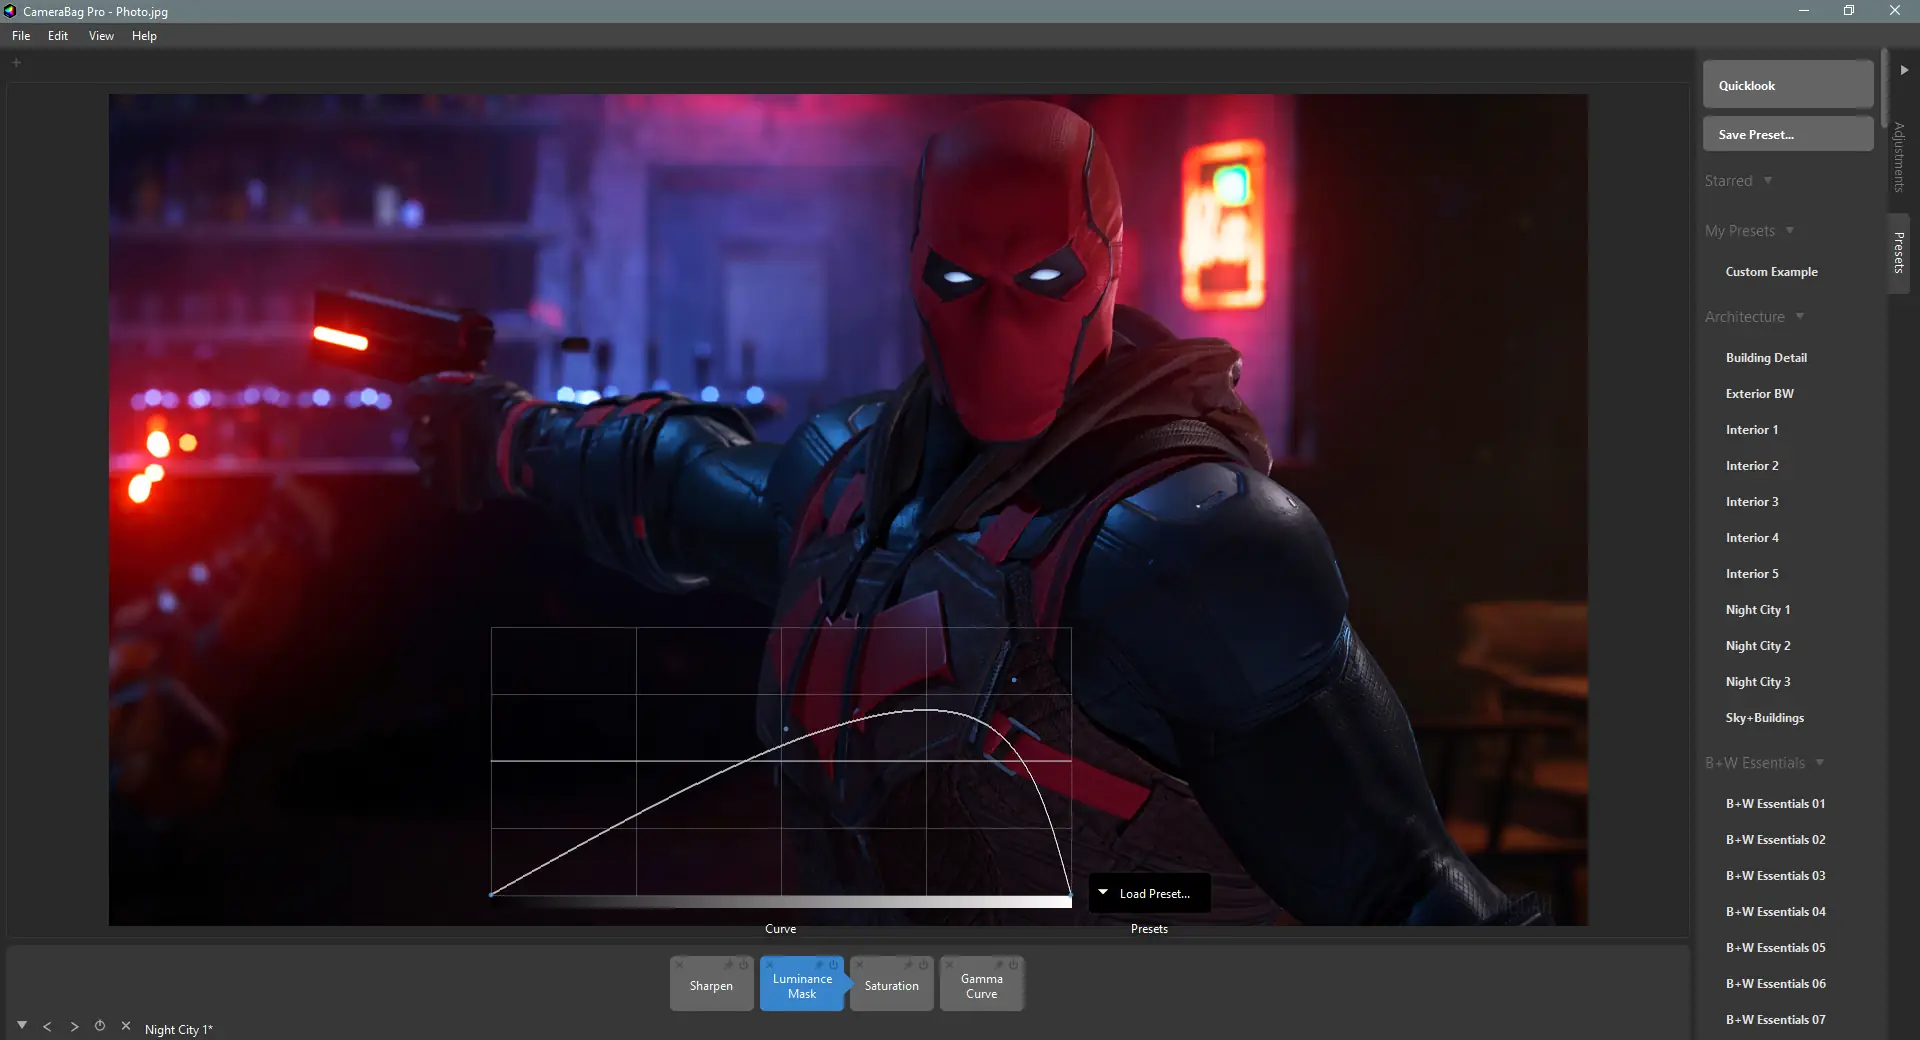Click the plus icon to add a tab

point(16,63)
